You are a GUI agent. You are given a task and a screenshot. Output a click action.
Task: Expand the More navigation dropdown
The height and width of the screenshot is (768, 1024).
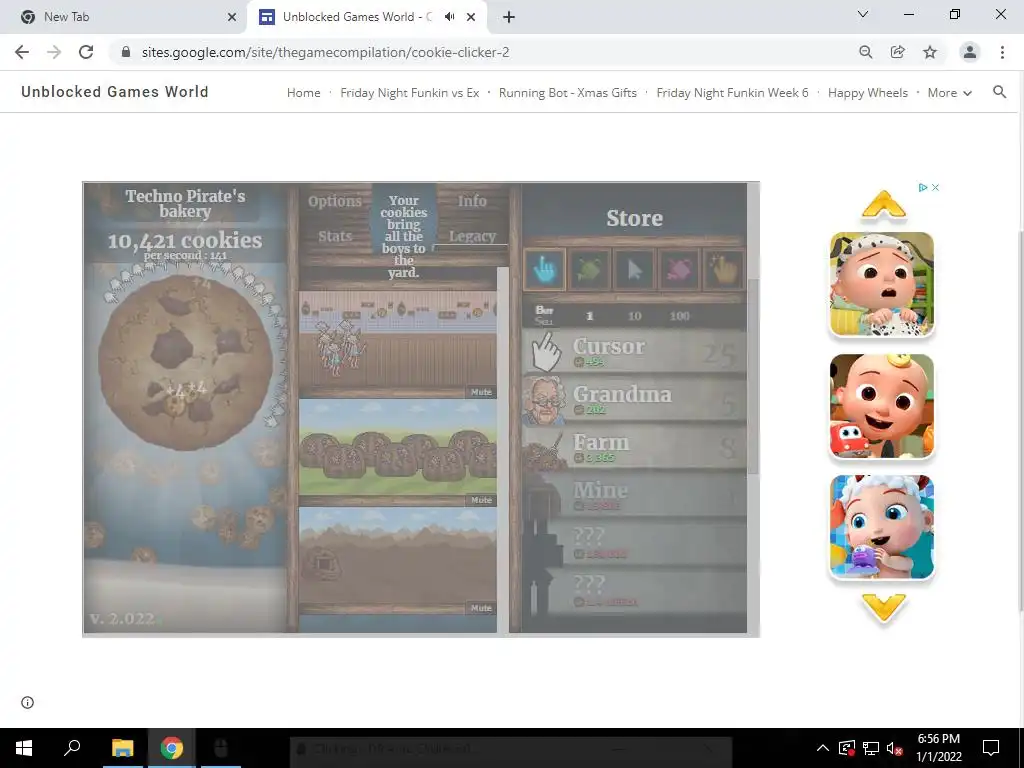pyautogui.click(x=950, y=93)
